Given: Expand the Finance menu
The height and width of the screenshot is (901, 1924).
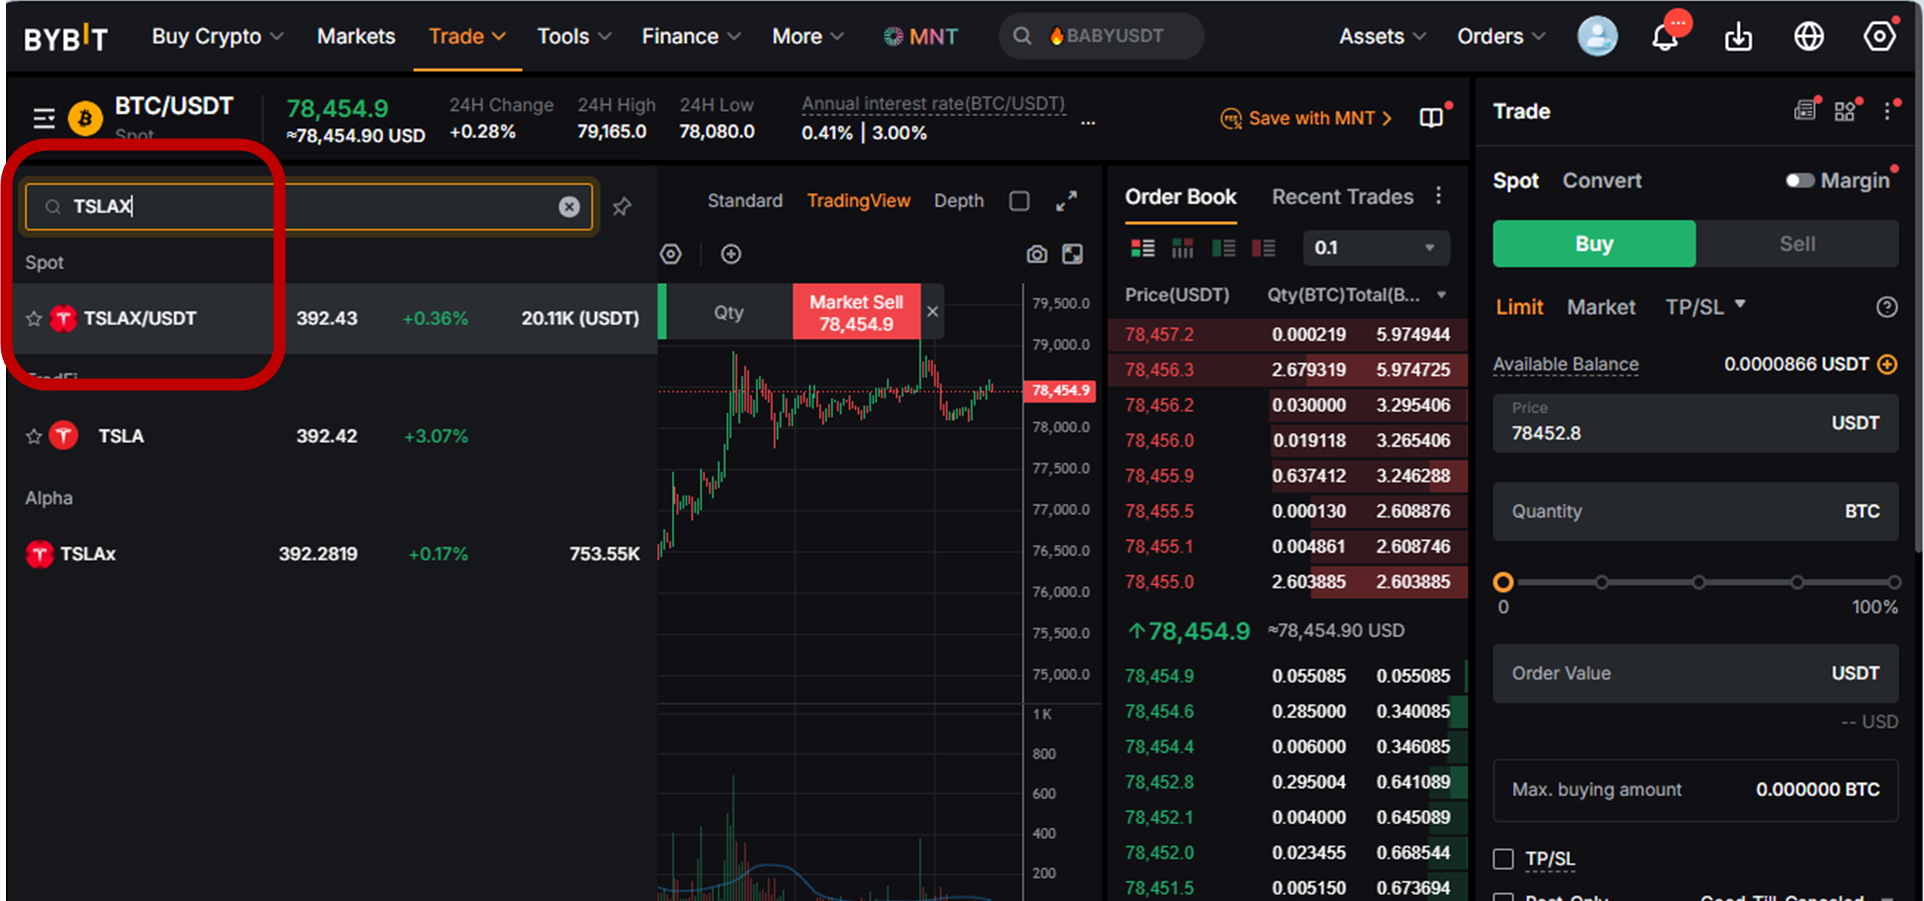Looking at the screenshot, I should pyautogui.click(x=691, y=37).
